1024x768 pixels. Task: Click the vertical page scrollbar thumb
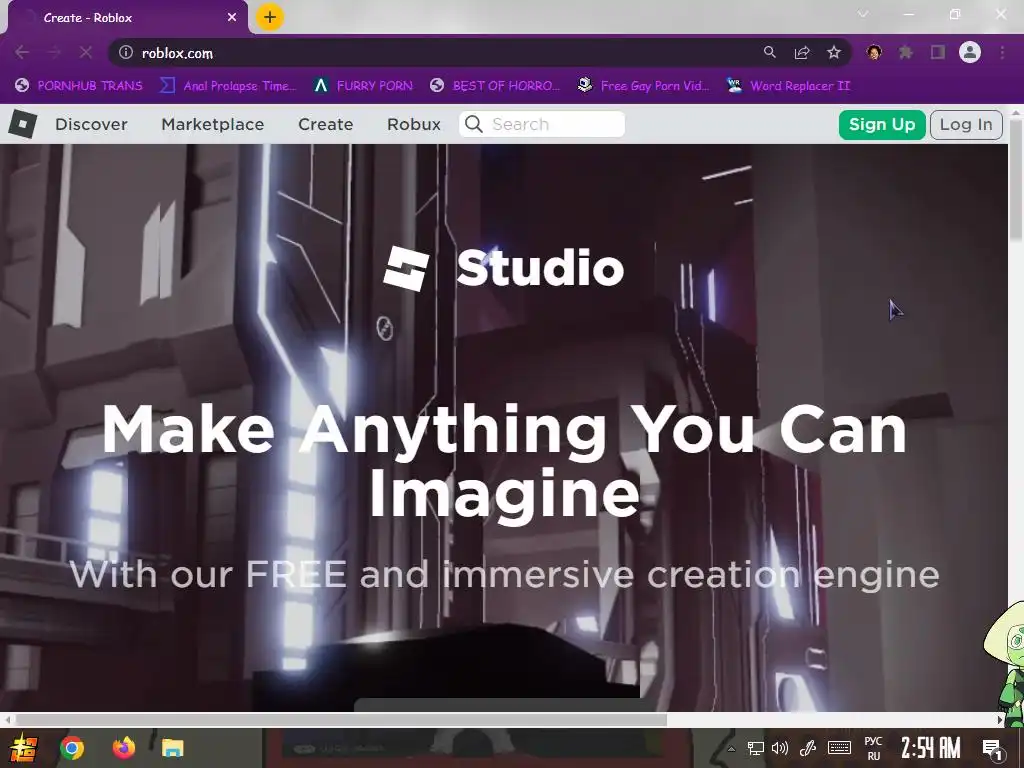[1016, 180]
